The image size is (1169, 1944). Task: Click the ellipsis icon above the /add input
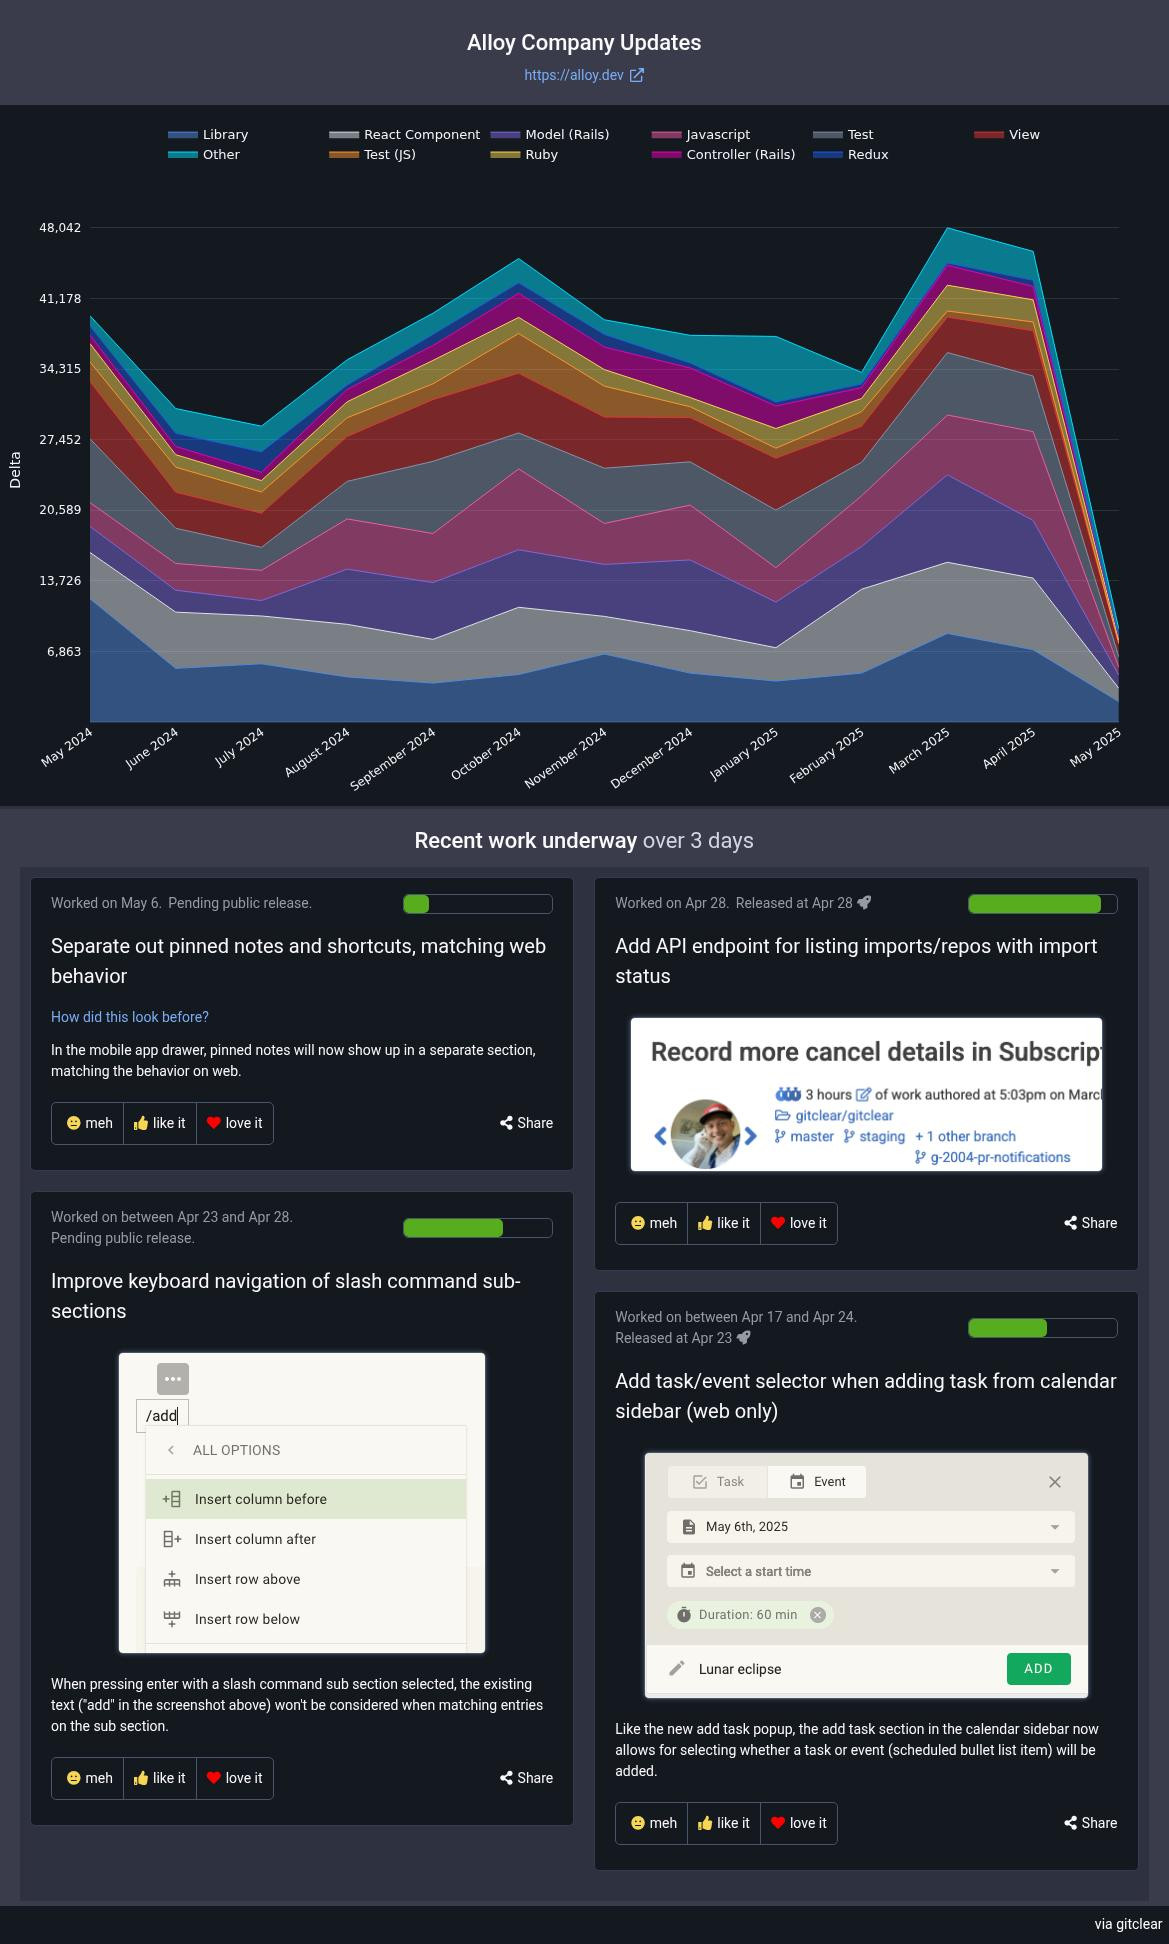pyautogui.click(x=172, y=1379)
